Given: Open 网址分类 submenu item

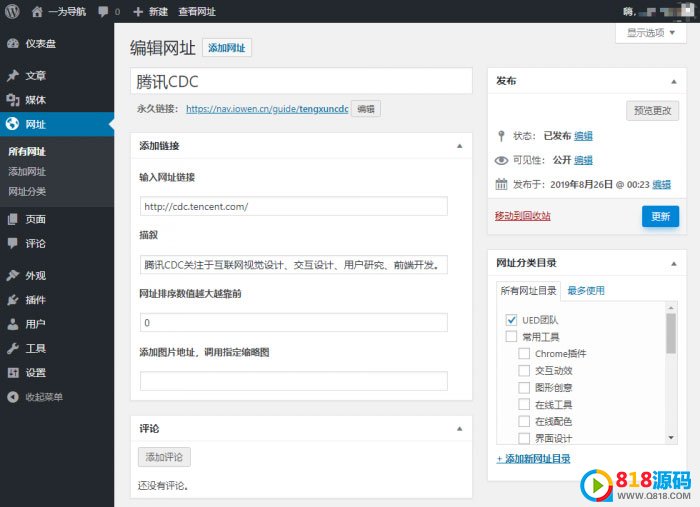Looking at the screenshot, I should point(27,191).
